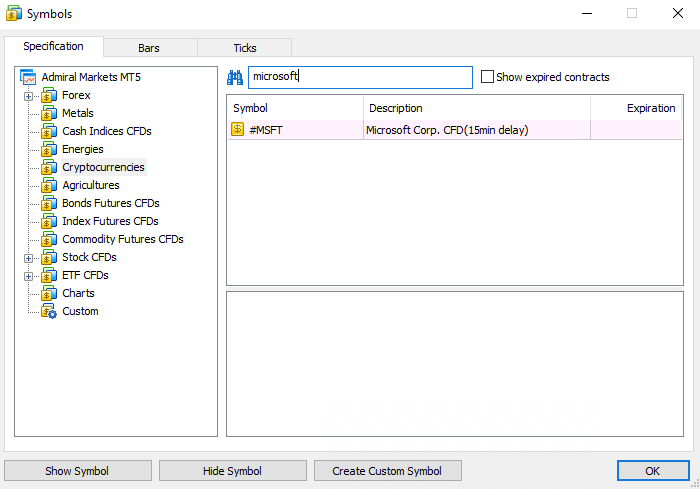
Task: Click the #MSFT symbol dollar icon
Action: point(238,130)
